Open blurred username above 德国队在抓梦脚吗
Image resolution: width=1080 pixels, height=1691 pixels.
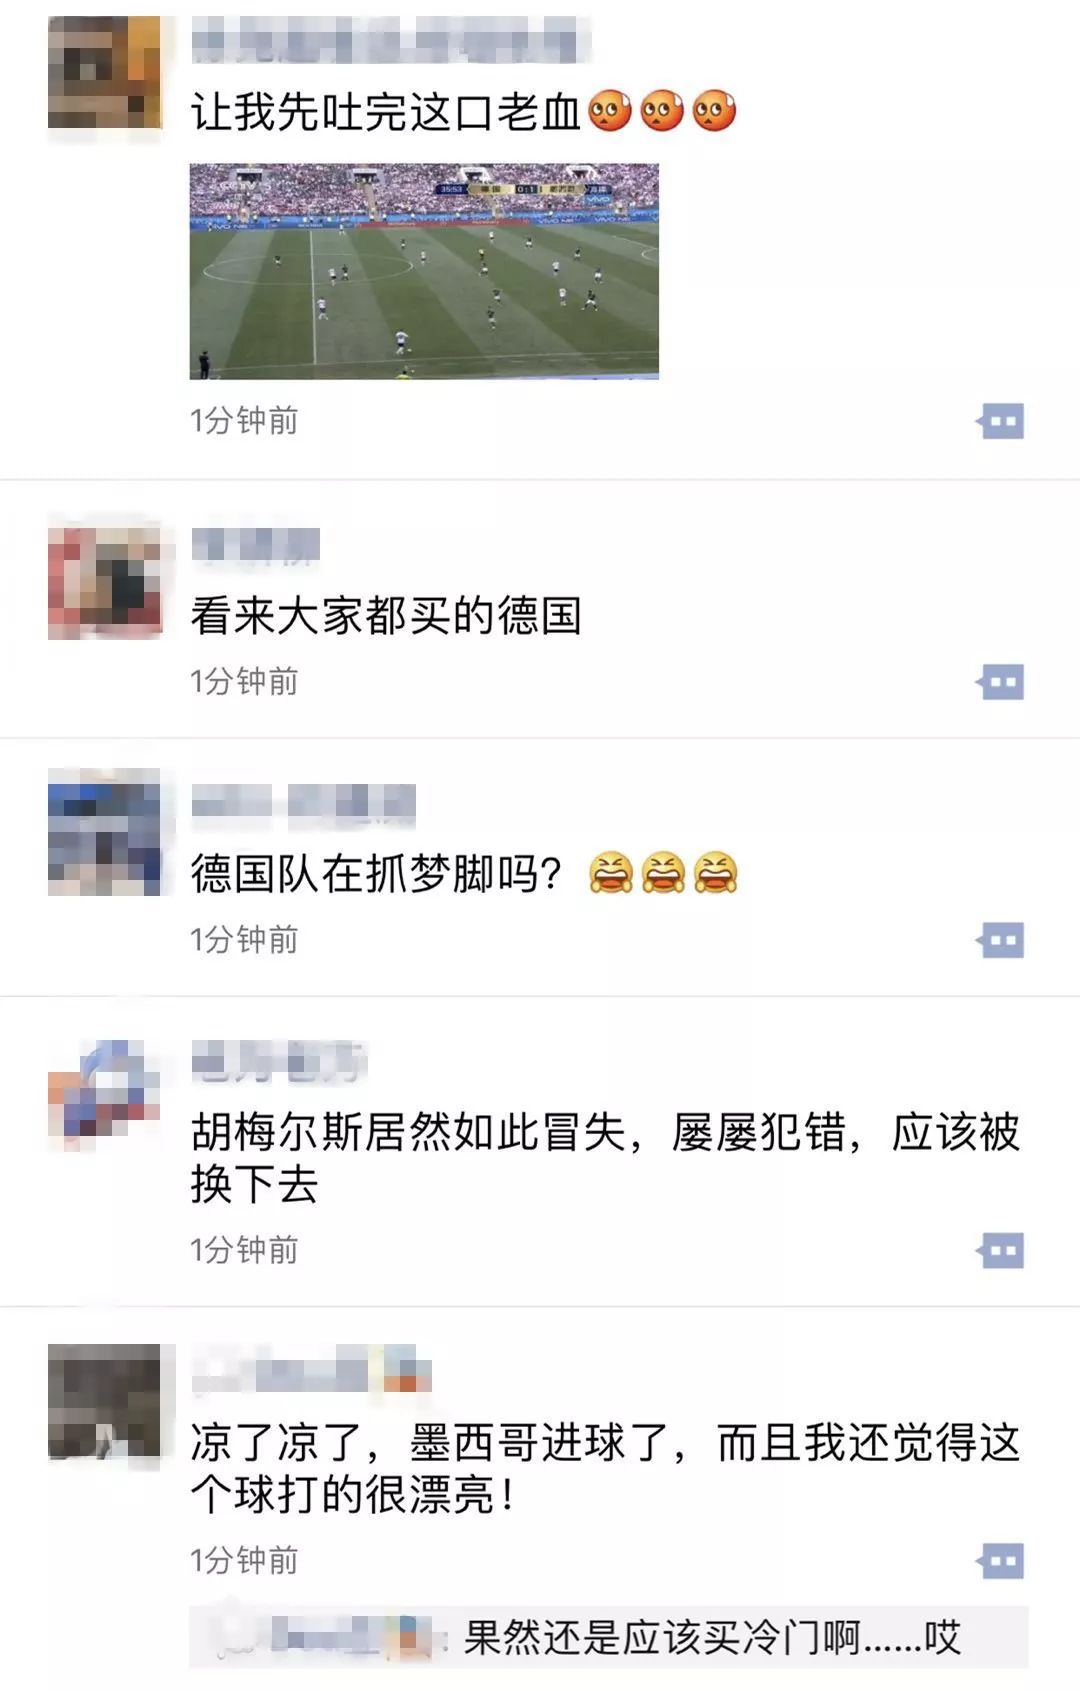click(303, 805)
